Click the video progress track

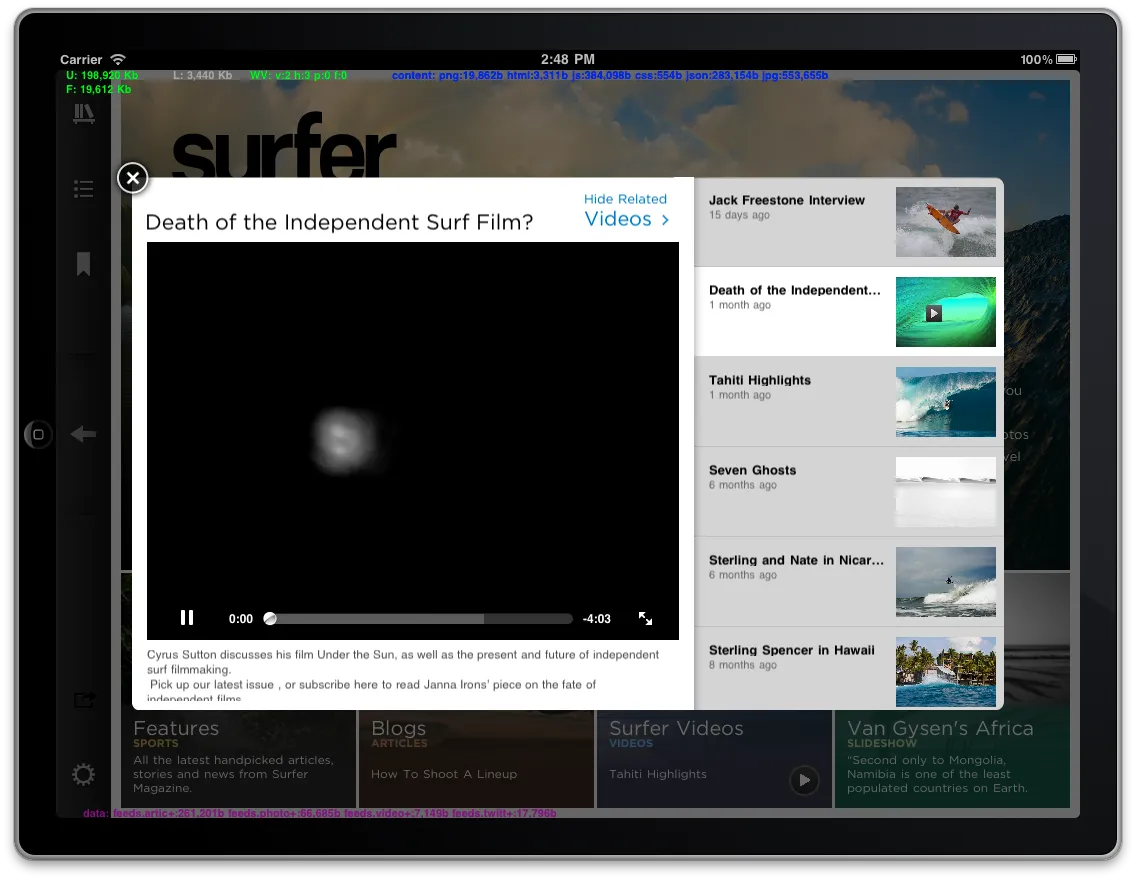point(420,619)
